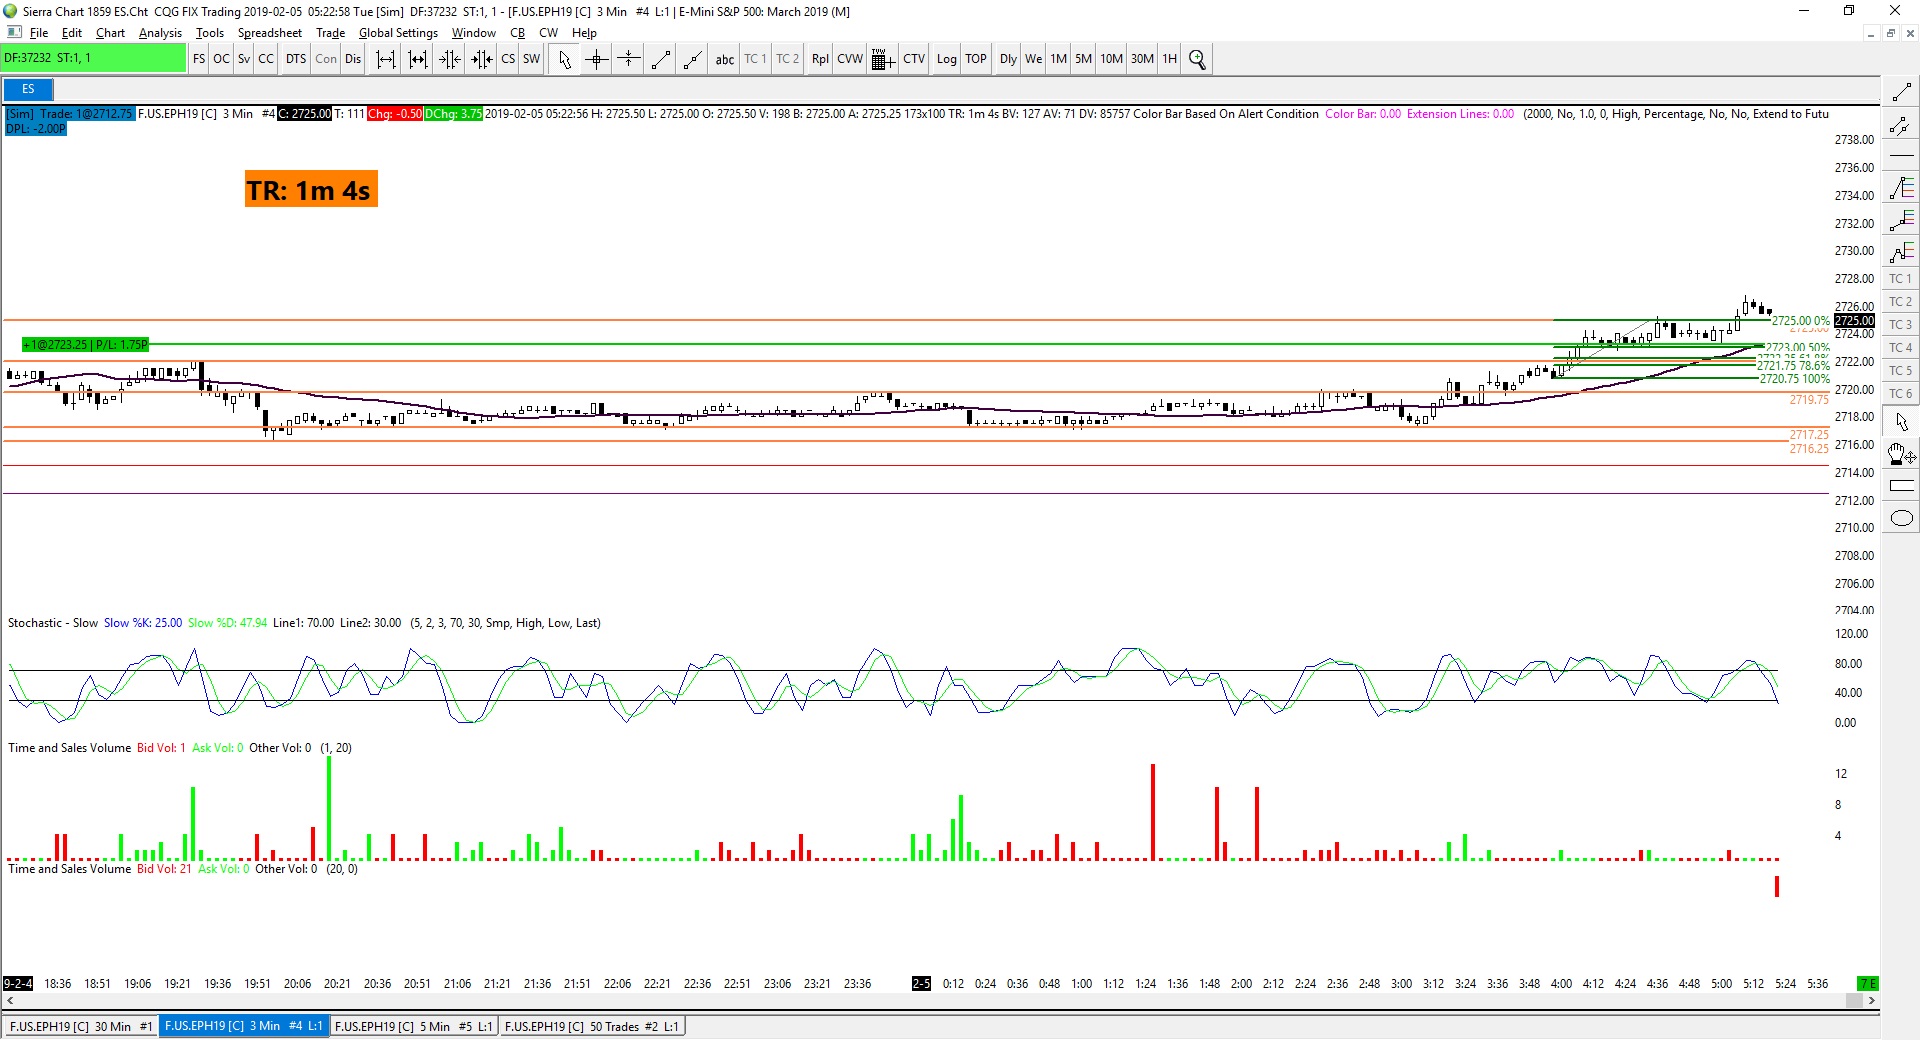This screenshot has width=1920, height=1040.
Task: Click the compress bar spacing icon
Action: click(417, 59)
